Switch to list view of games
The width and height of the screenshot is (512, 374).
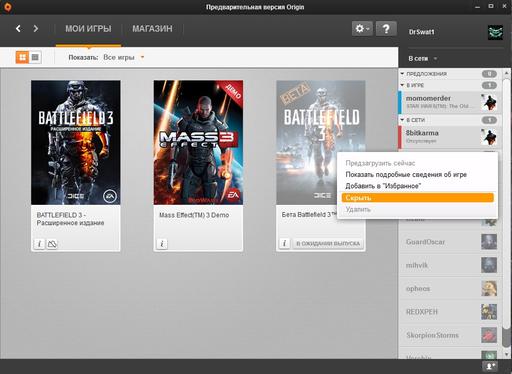(x=35, y=57)
